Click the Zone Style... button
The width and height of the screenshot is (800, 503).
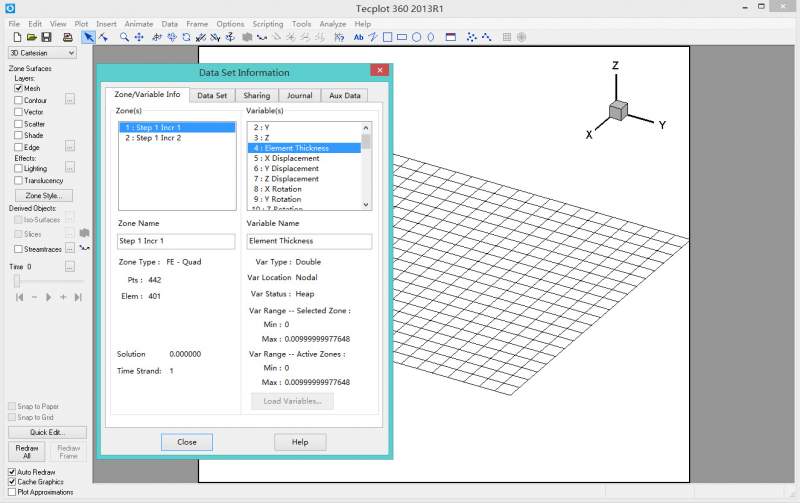point(43,196)
